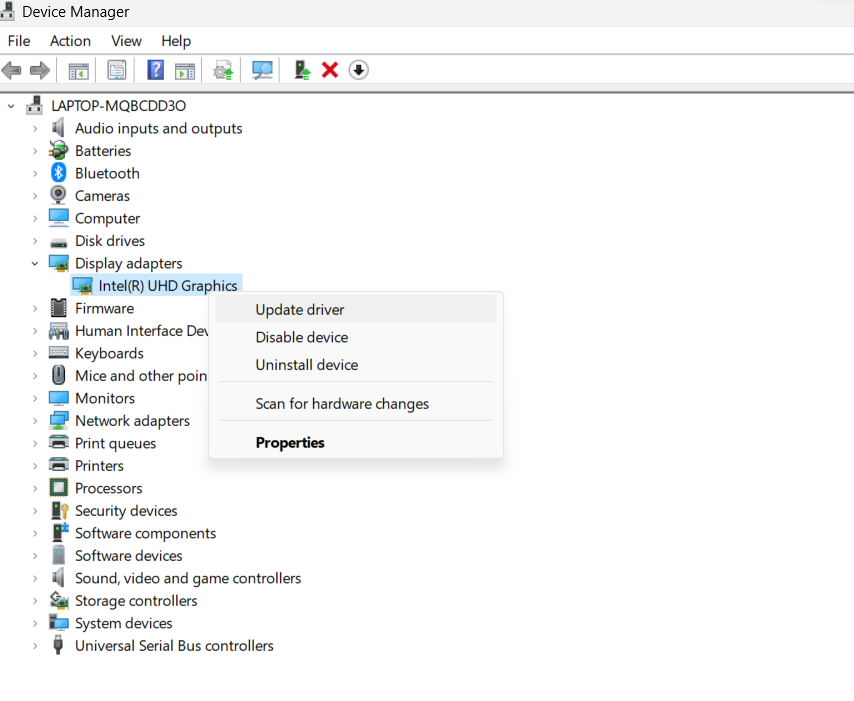Expand the Audio inputs and outputs node
Screen dimensions: 854x701
pos(35,129)
